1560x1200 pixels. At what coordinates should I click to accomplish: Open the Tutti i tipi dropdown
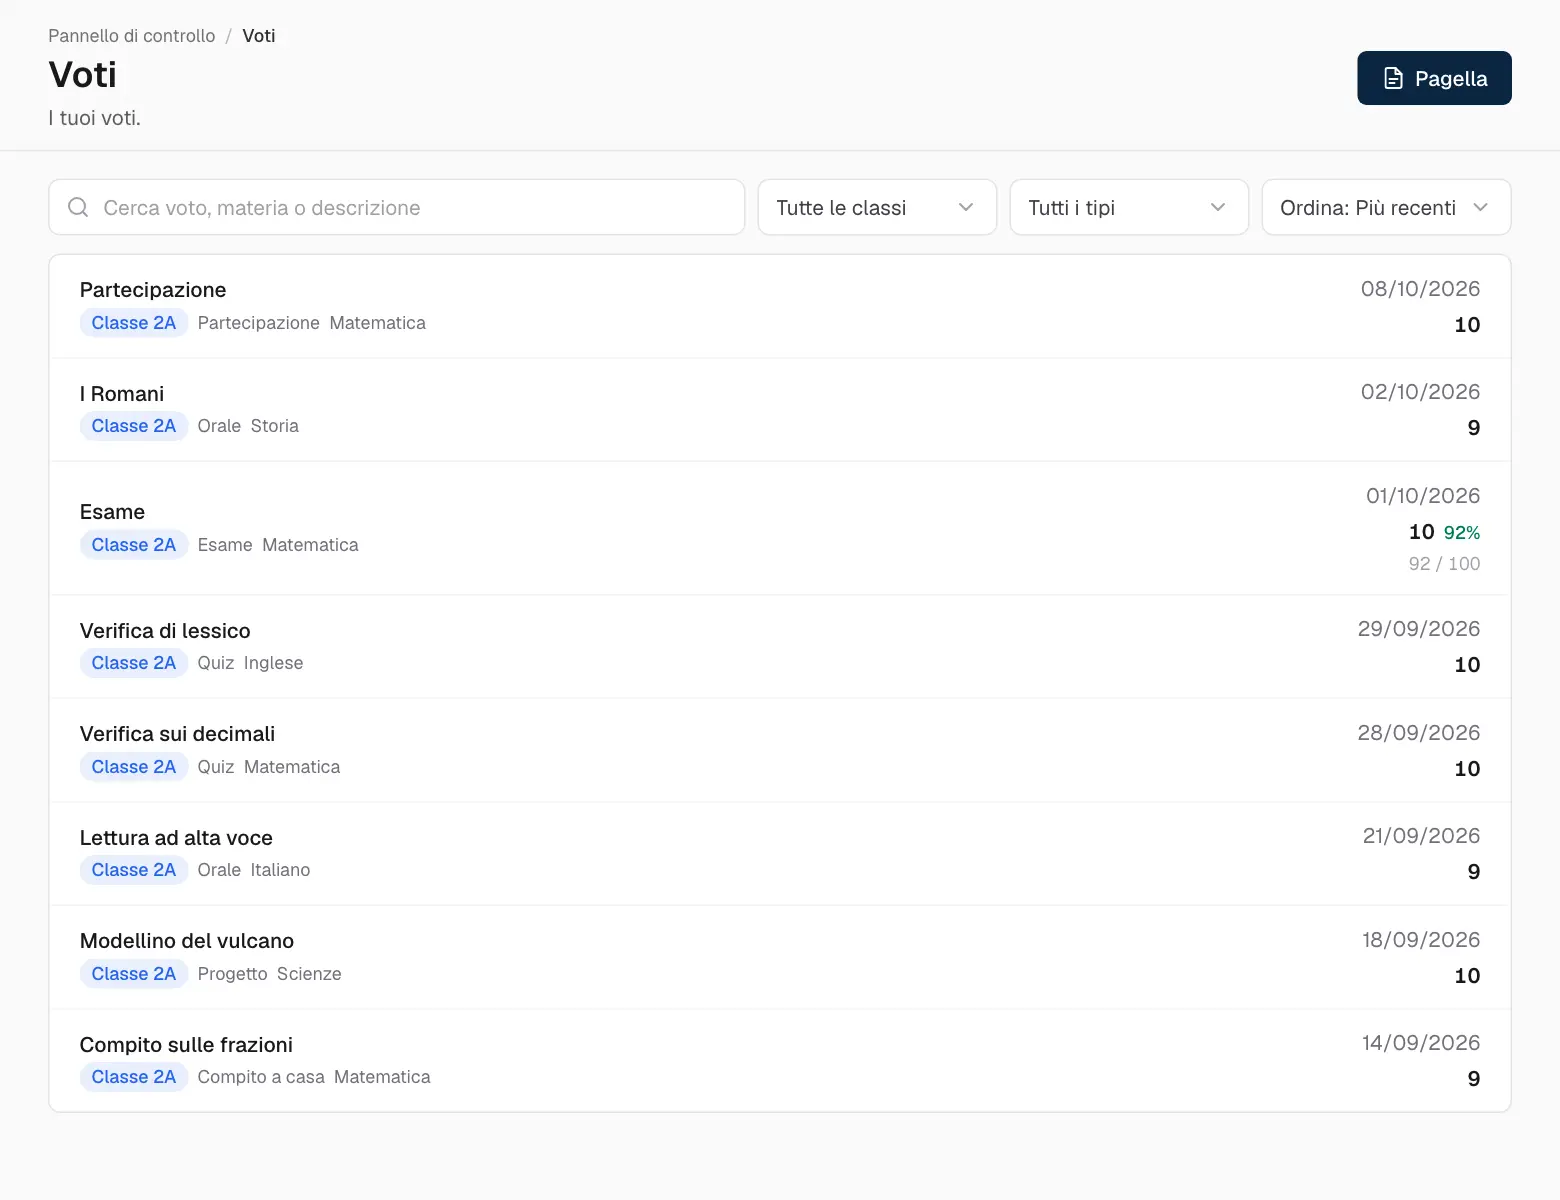click(x=1129, y=207)
